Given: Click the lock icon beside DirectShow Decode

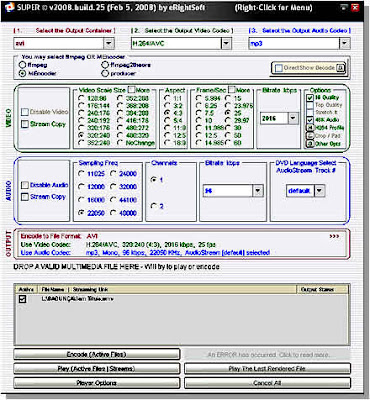Looking at the screenshot, I should tap(340, 68).
